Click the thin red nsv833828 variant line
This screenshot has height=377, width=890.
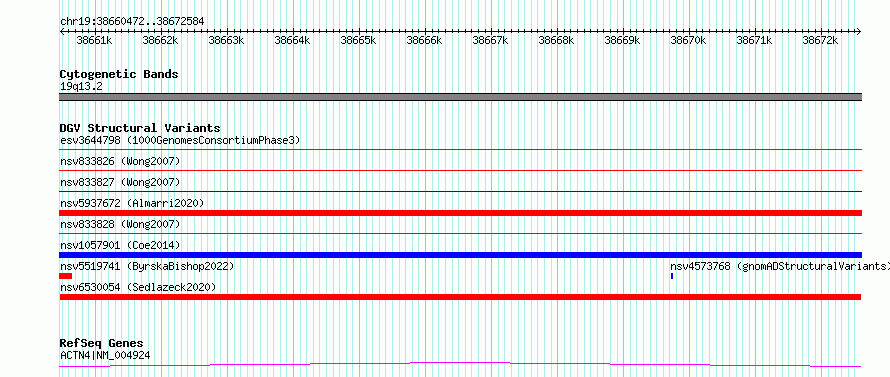pyautogui.click(x=460, y=233)
